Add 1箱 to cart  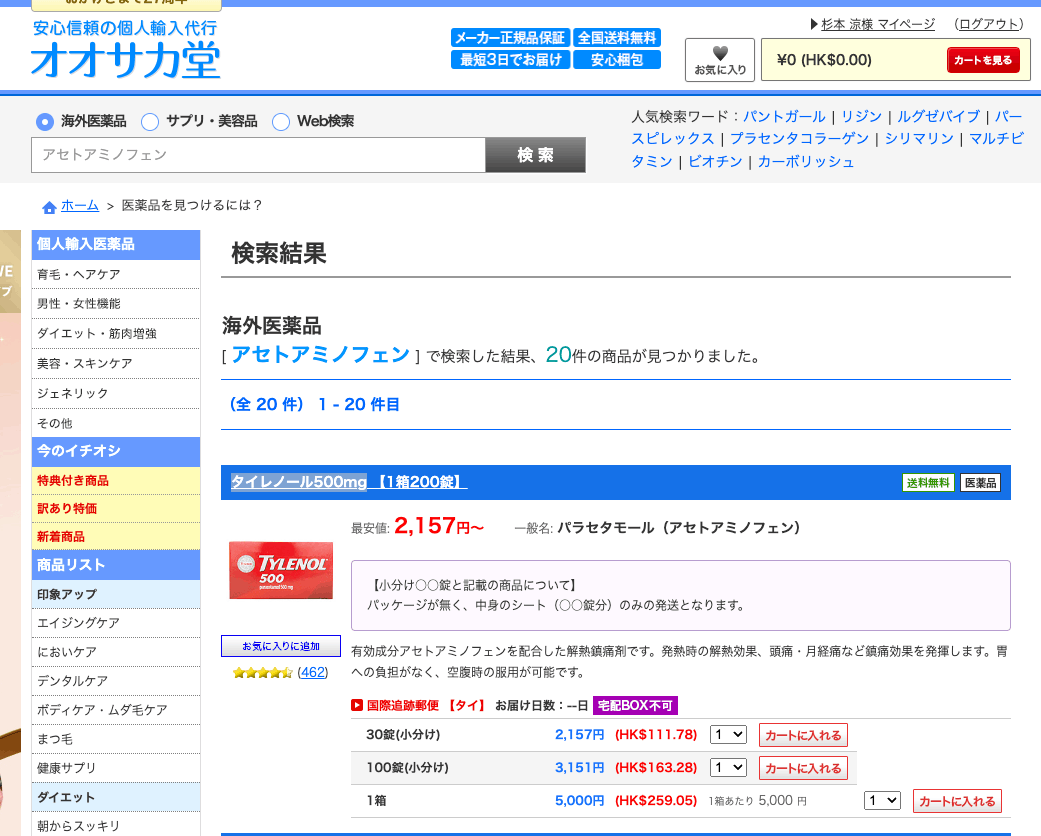(x=957, y=801)
